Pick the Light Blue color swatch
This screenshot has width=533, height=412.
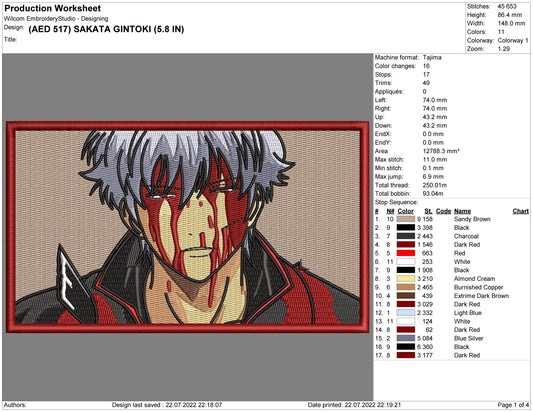tap(406, 312)
